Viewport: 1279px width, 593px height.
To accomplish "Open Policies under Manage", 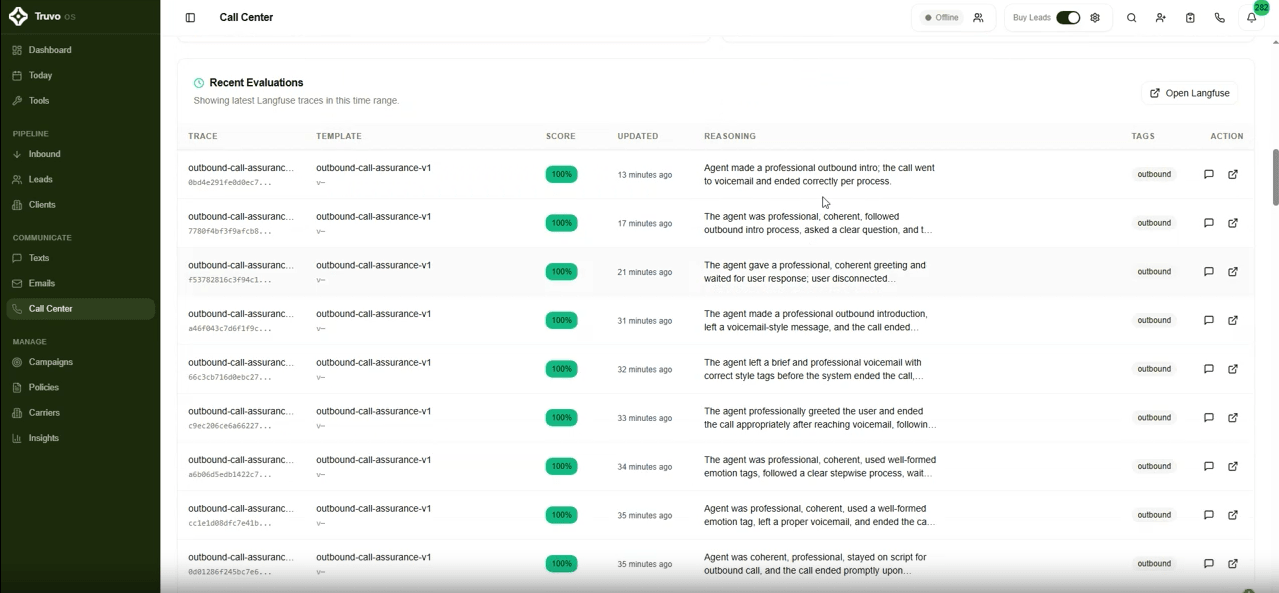I will click(80, 387).
